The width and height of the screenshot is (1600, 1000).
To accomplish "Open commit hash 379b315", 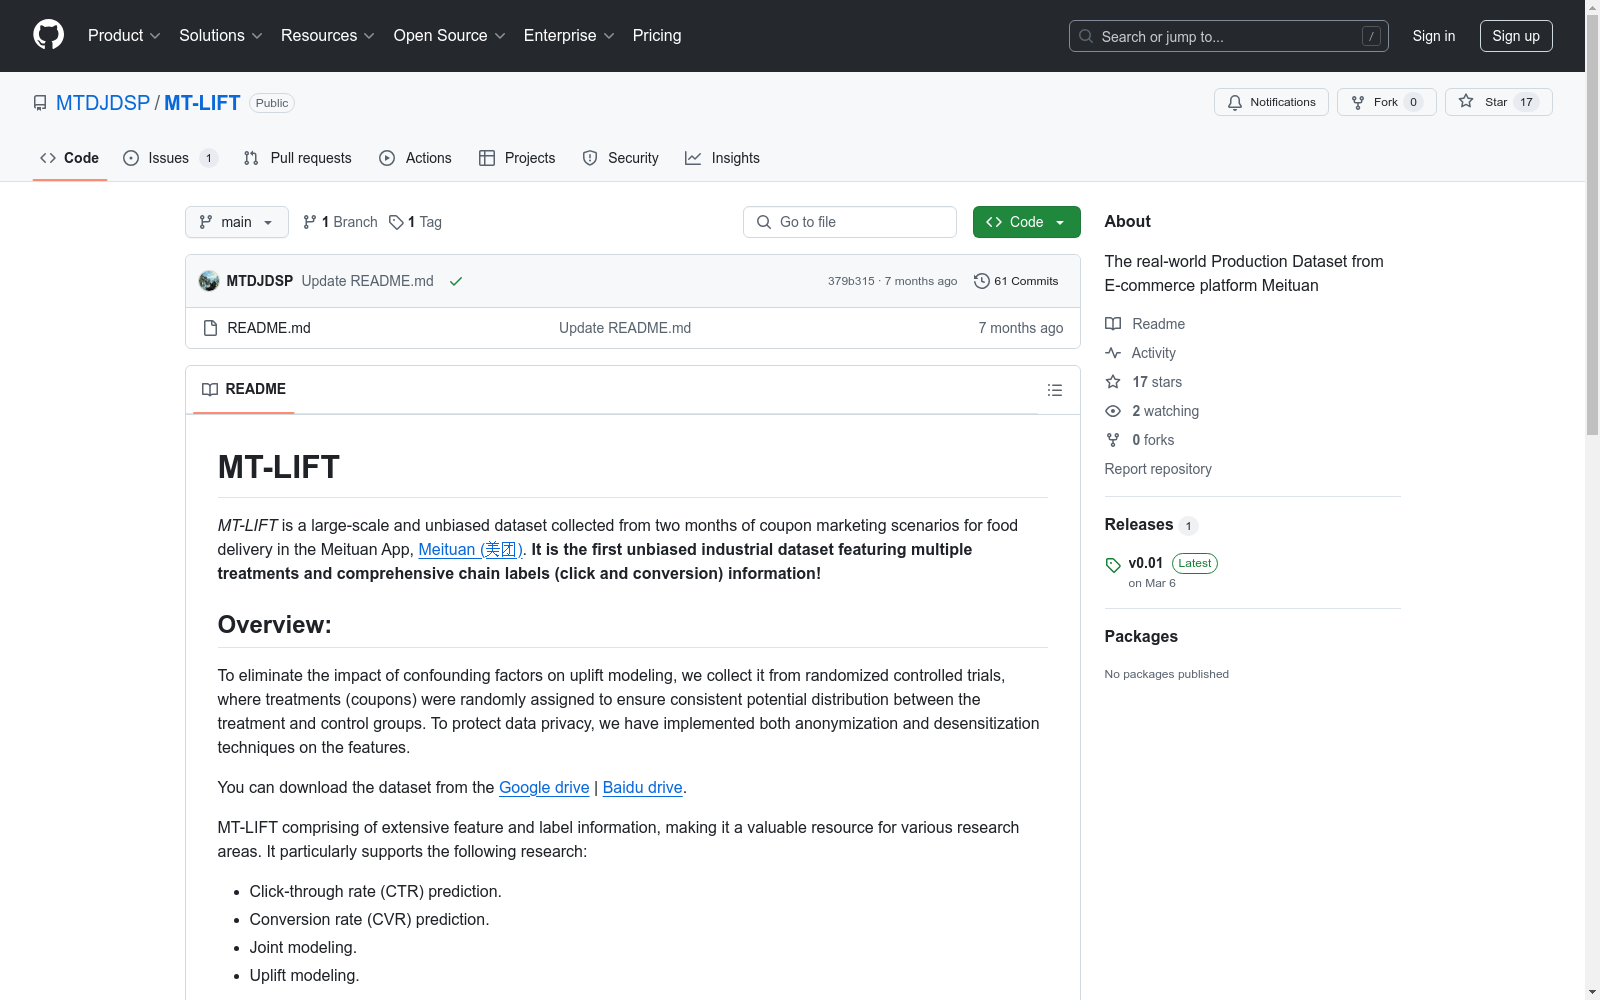I will (851, 281).
